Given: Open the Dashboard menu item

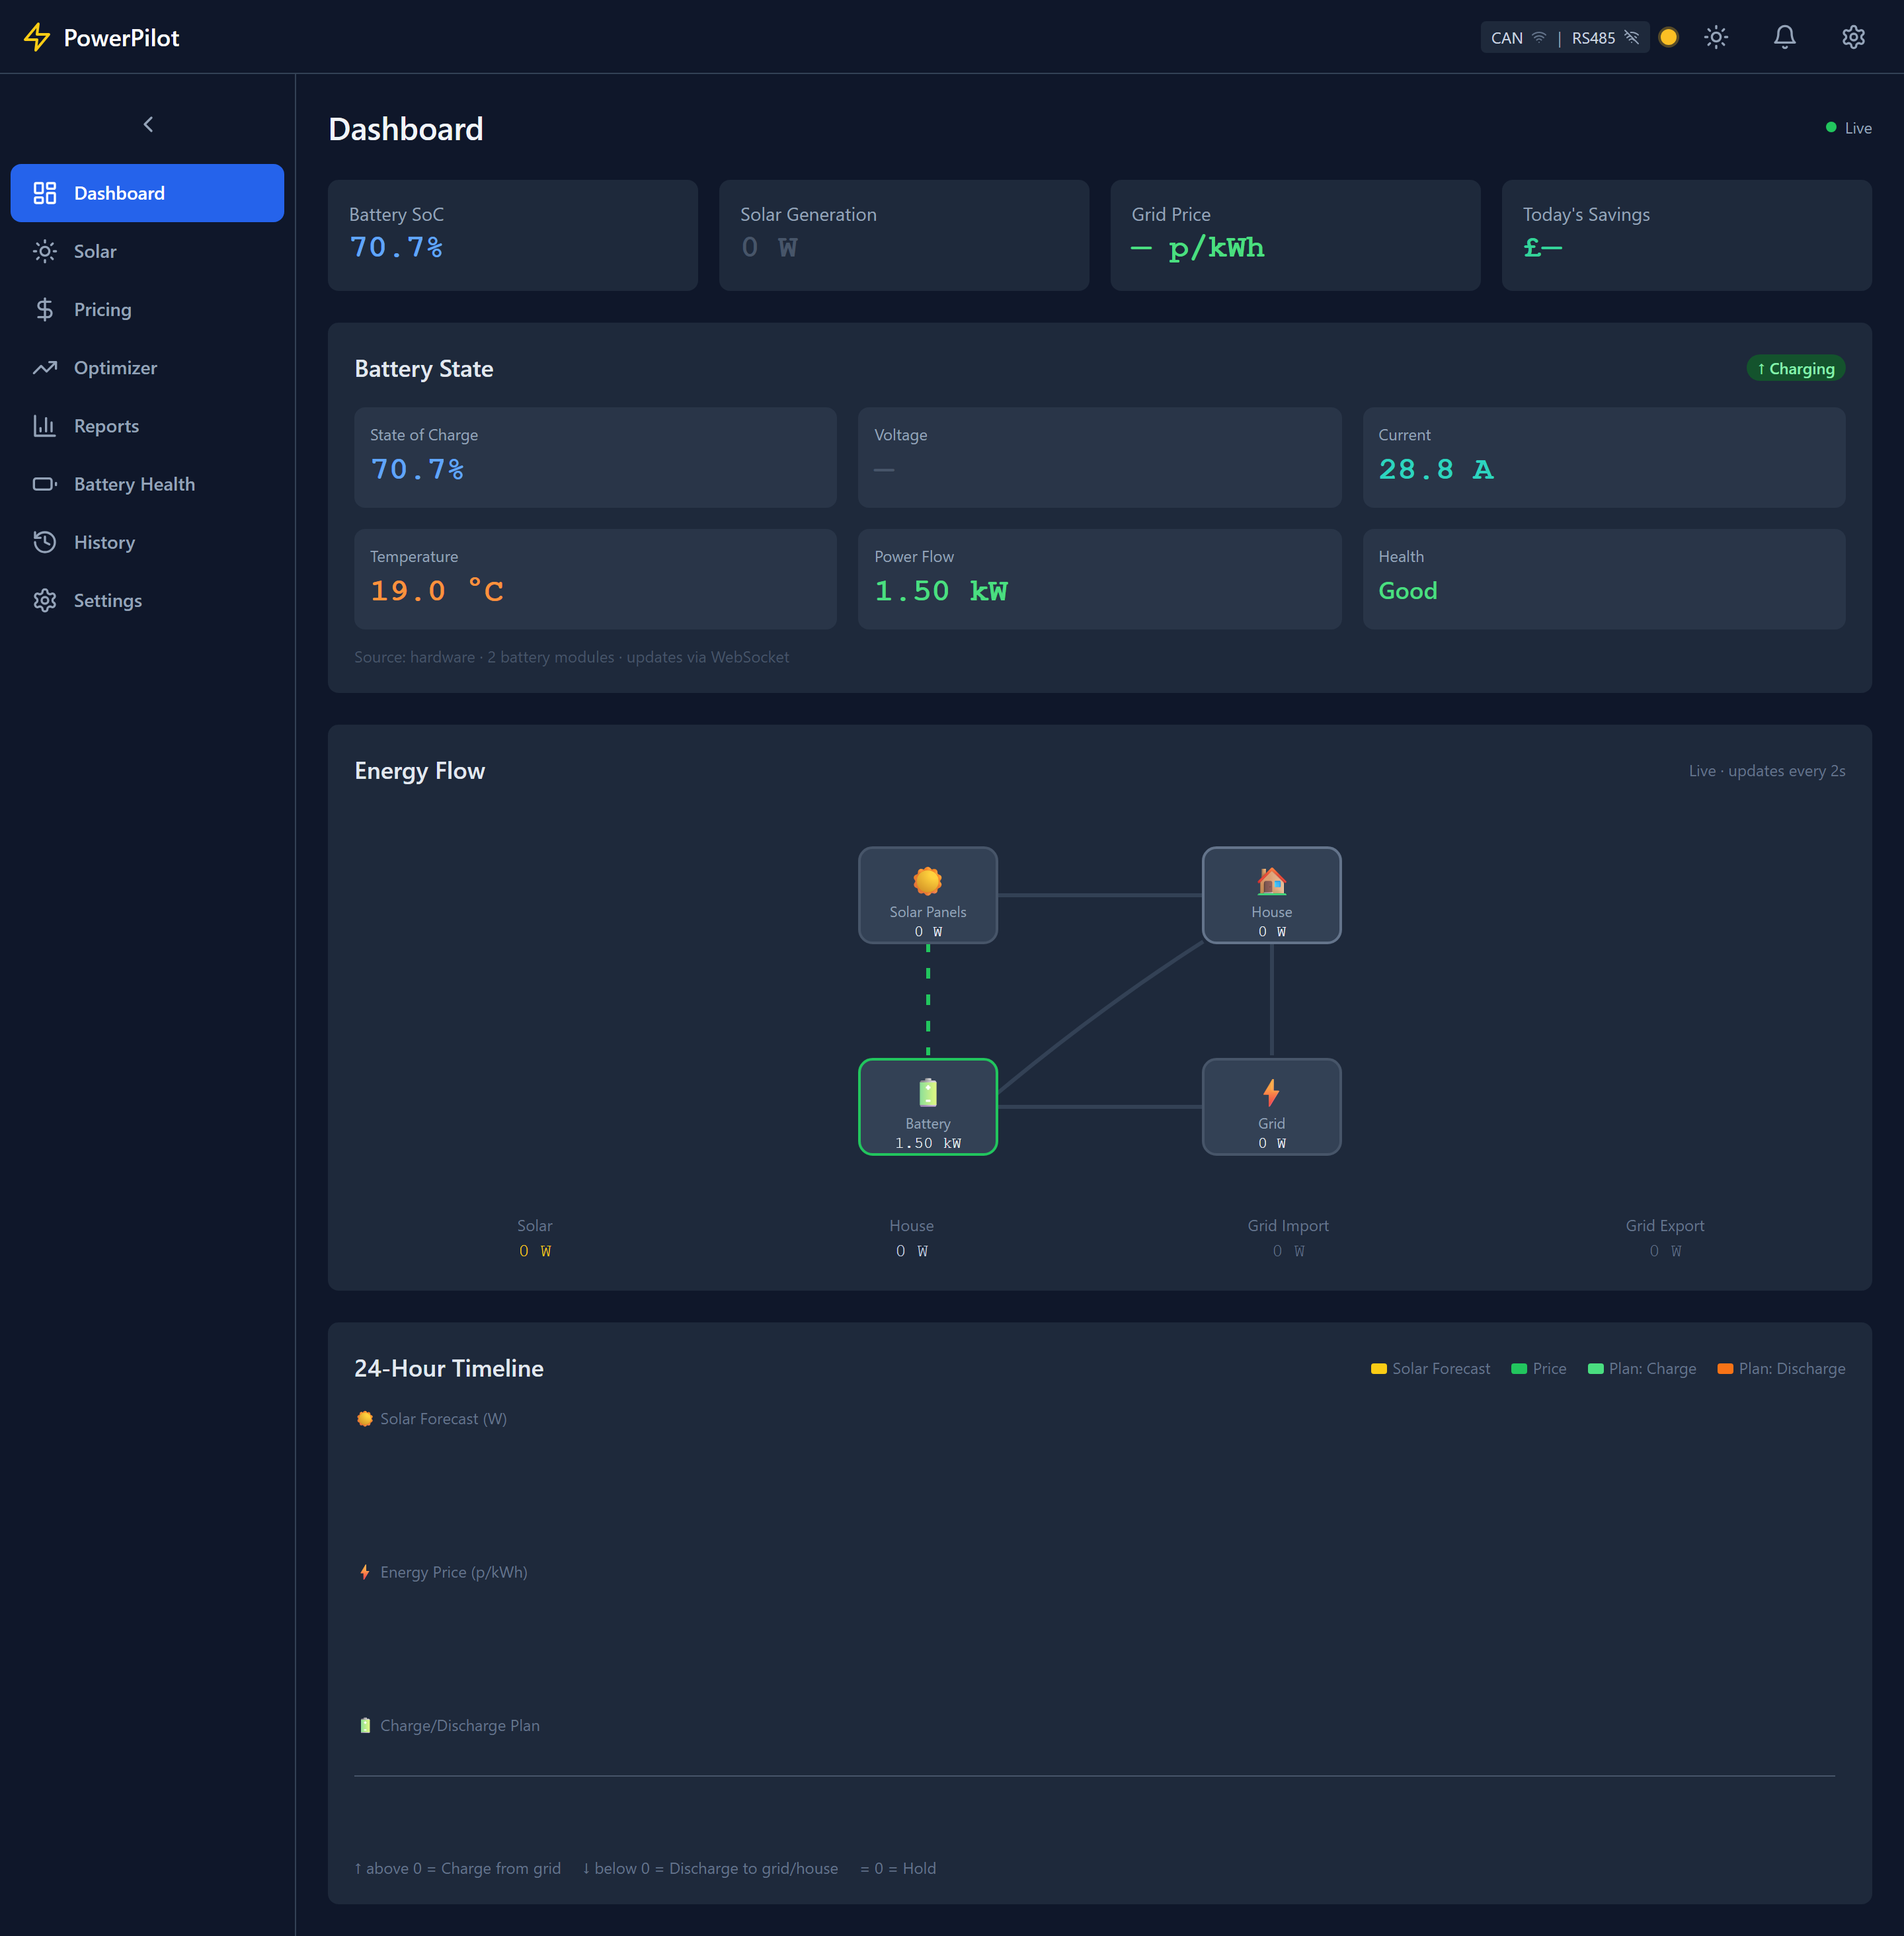Looking at the screenshot, I should click(x=147, y=193).
